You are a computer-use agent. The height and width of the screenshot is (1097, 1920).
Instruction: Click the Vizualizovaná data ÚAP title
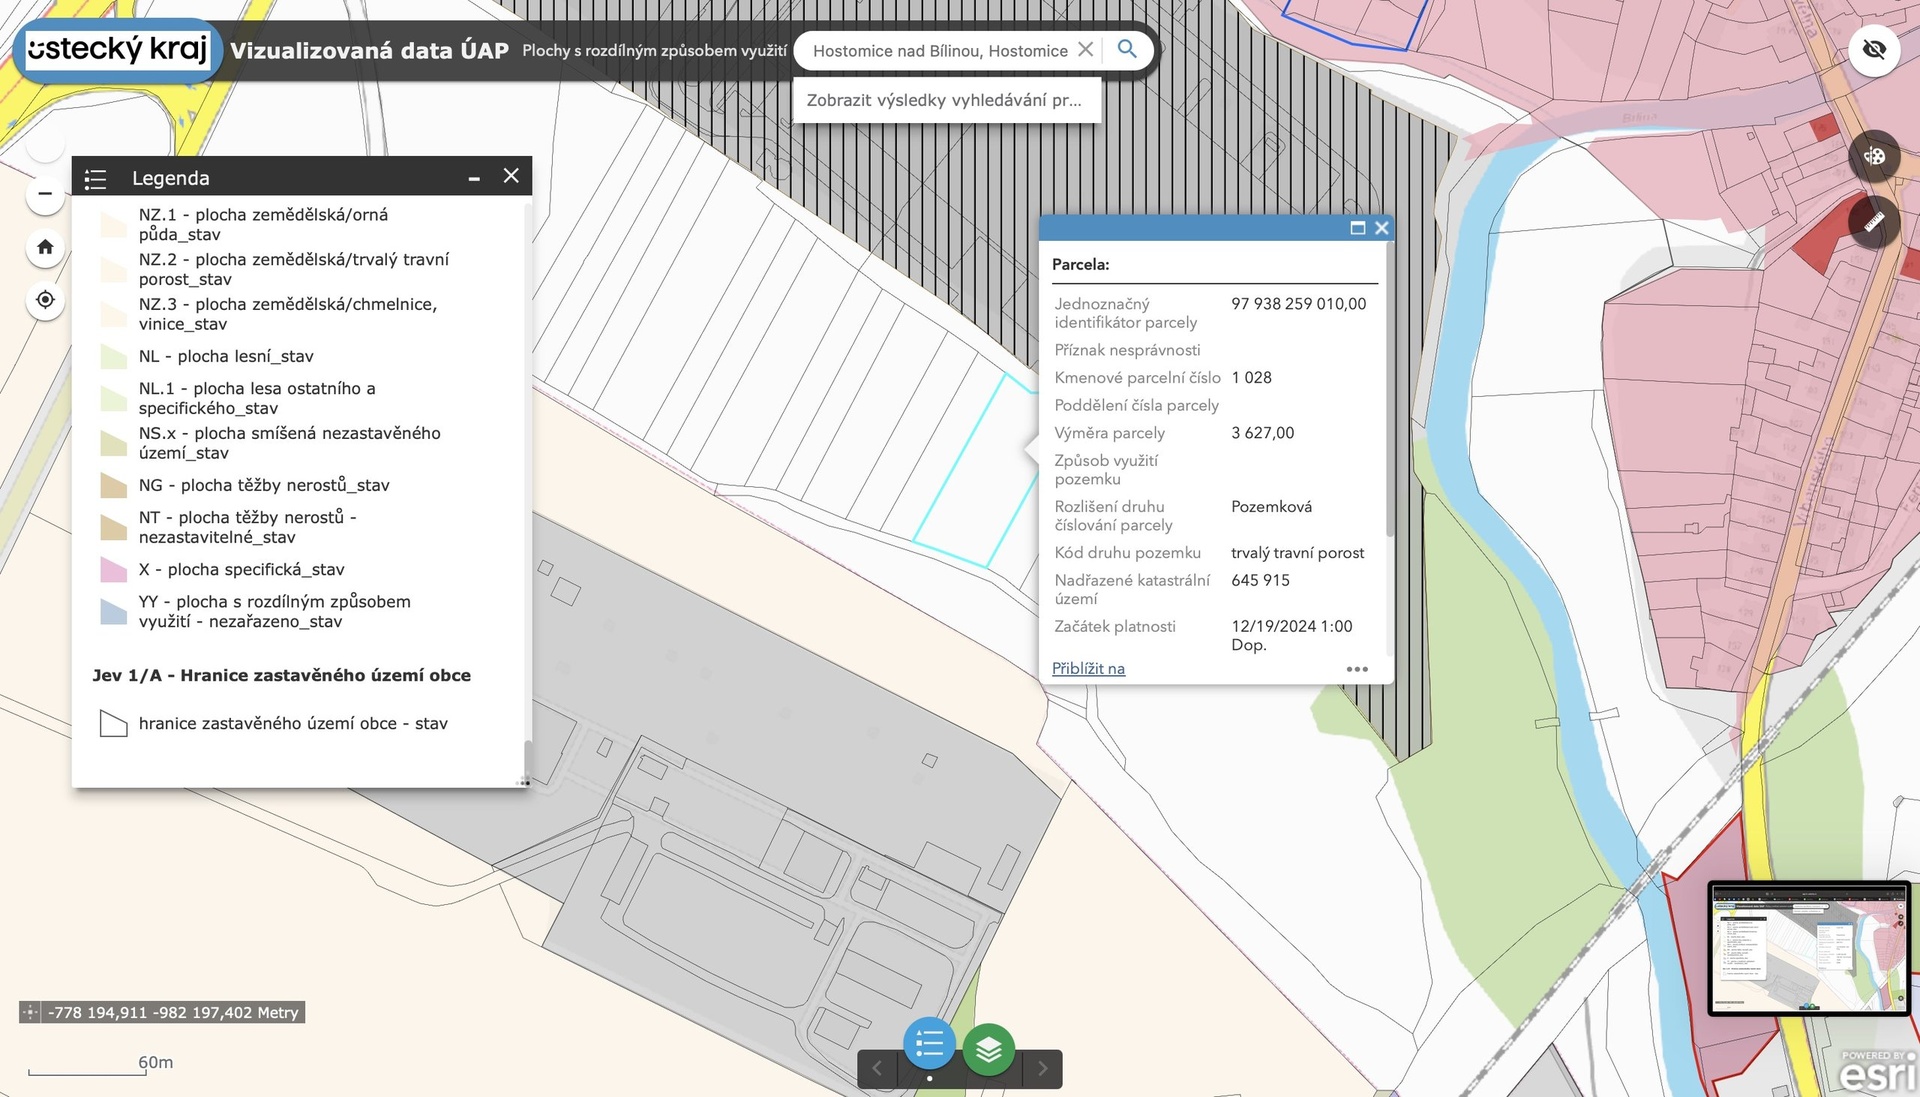pos(369,50)
